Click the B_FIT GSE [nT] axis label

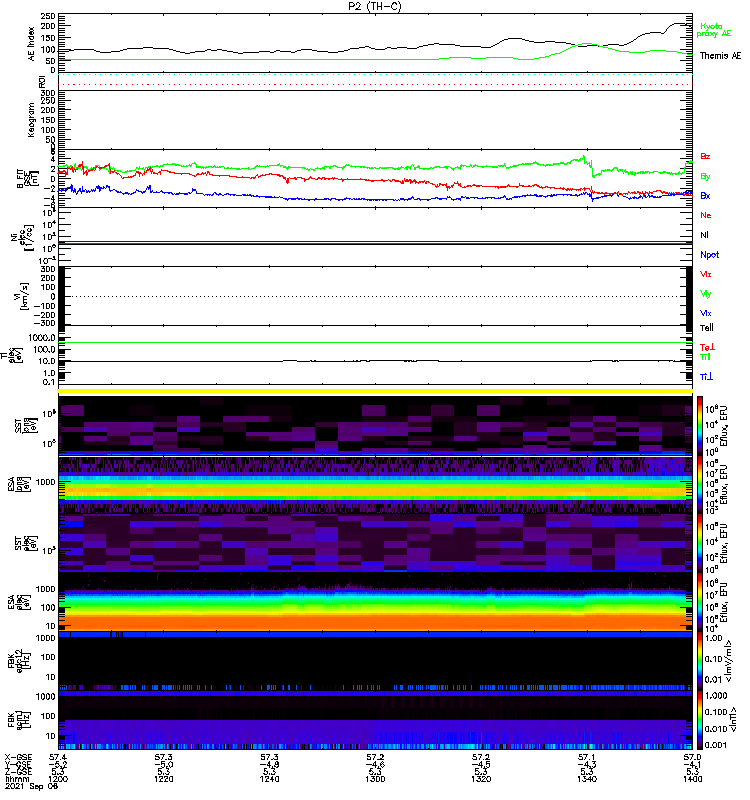28,179
